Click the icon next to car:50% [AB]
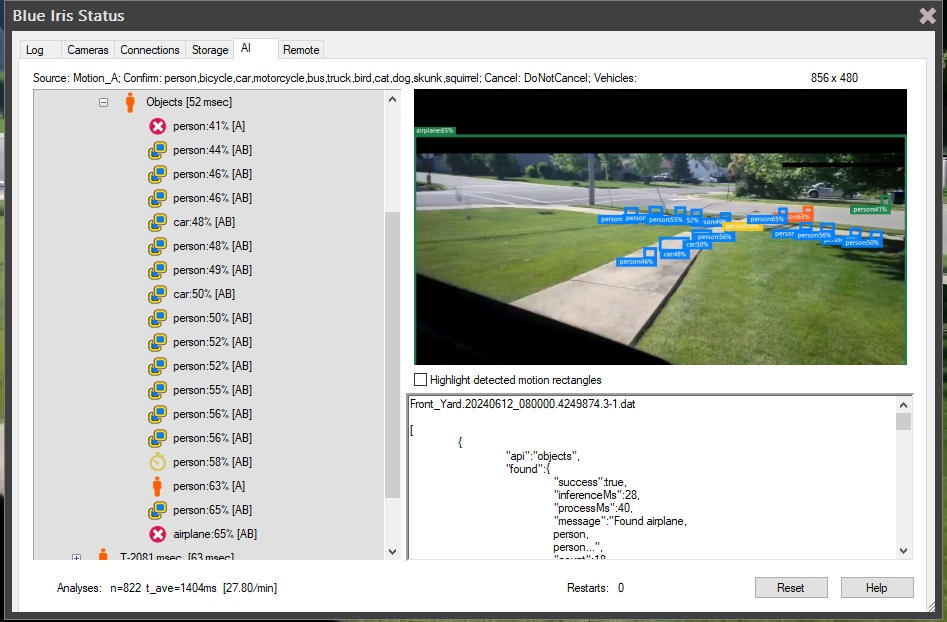Screen dimensions: 947x622 point(158,294)
